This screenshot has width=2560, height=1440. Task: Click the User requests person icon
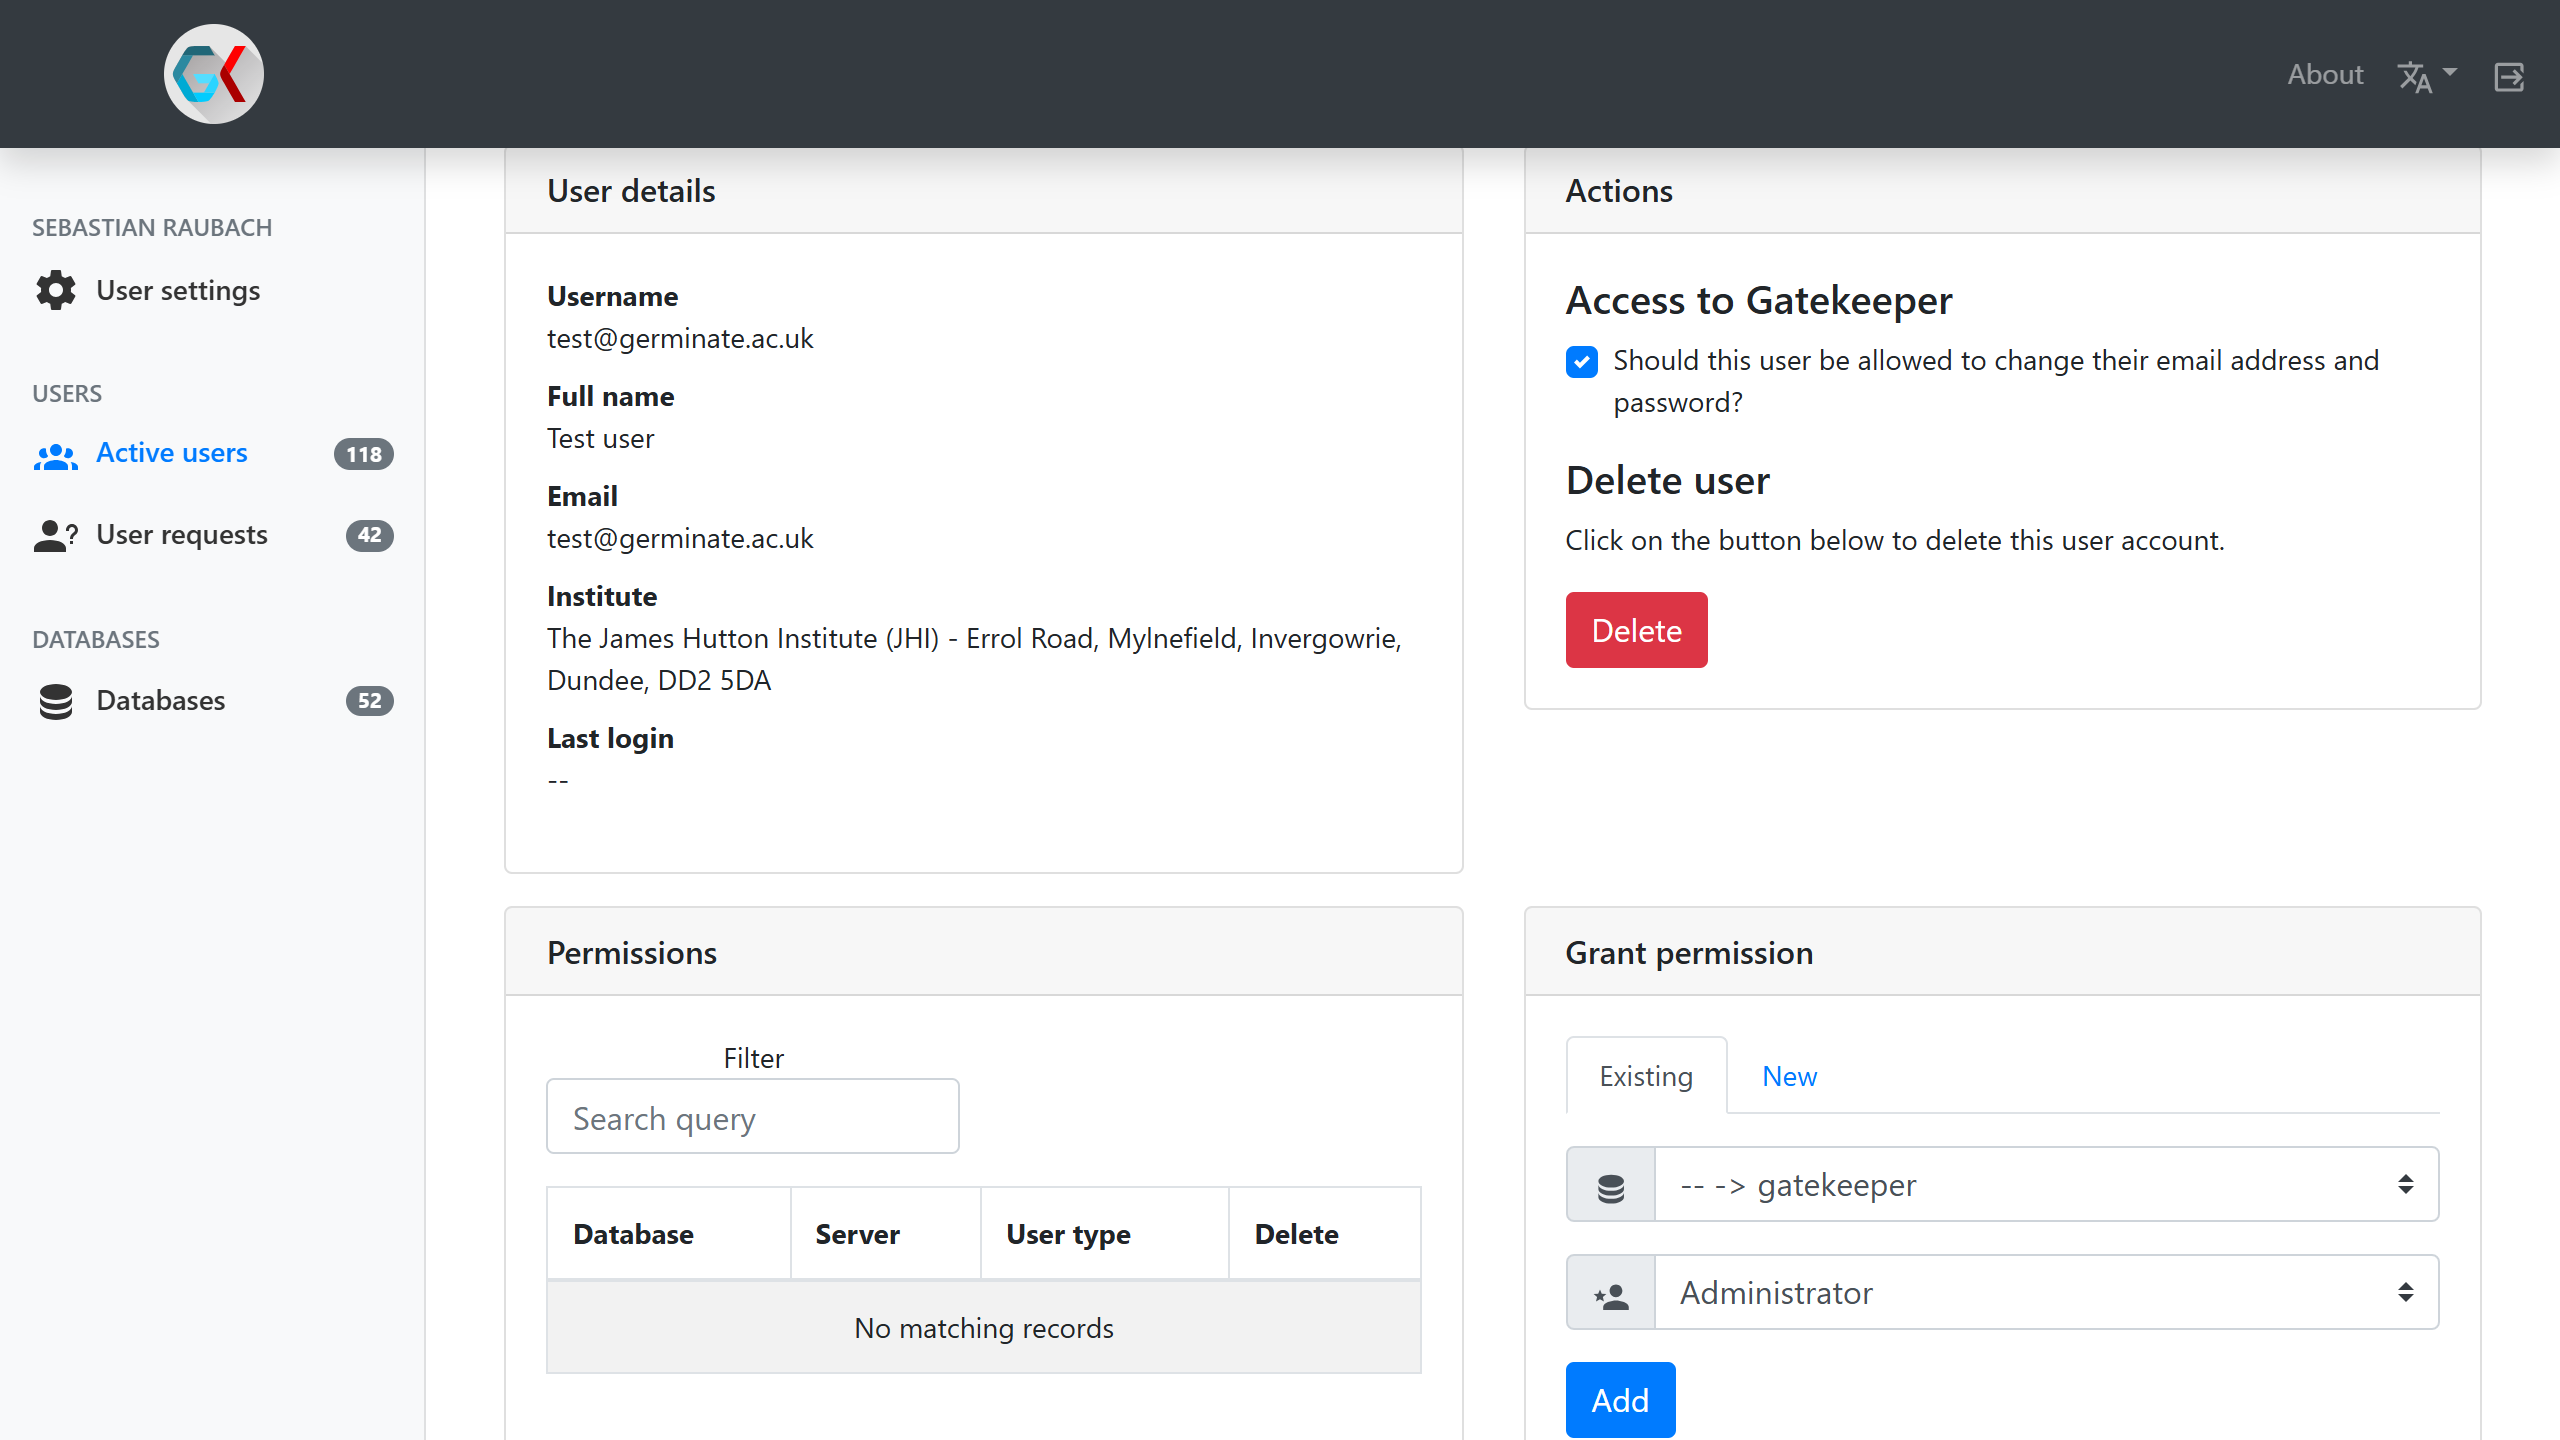click(56, 536)
